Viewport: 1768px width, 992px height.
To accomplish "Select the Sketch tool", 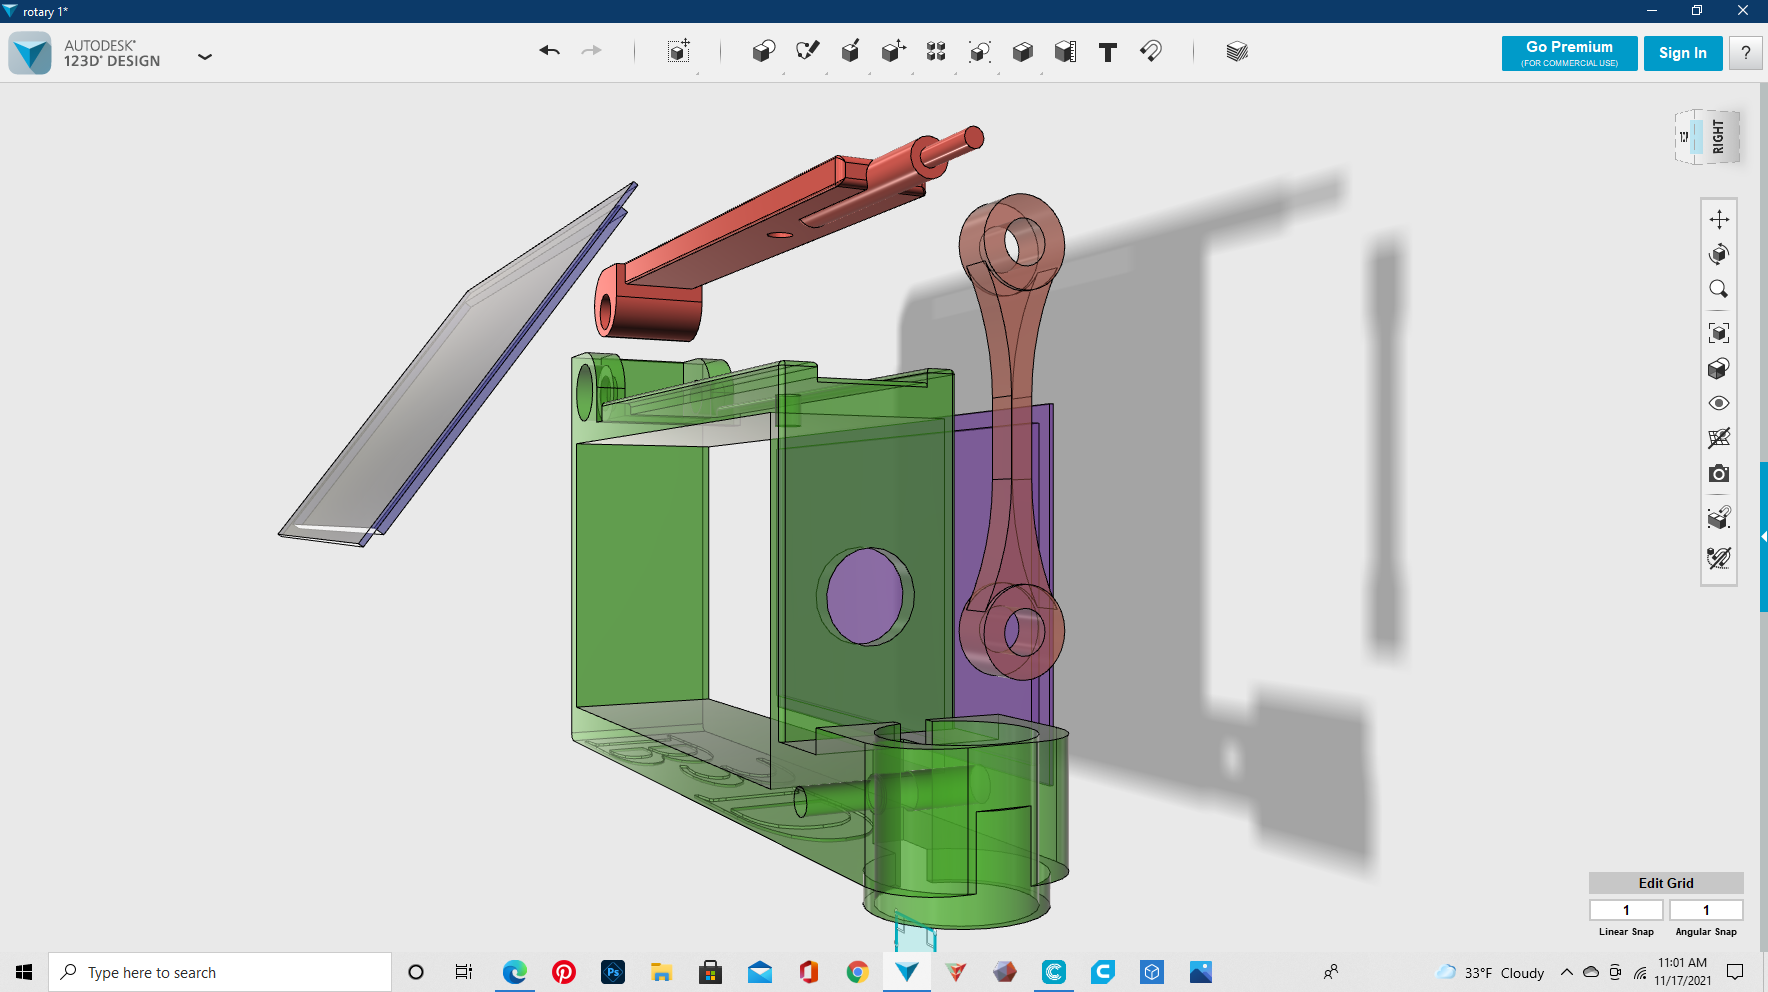I will click(807, 51).
